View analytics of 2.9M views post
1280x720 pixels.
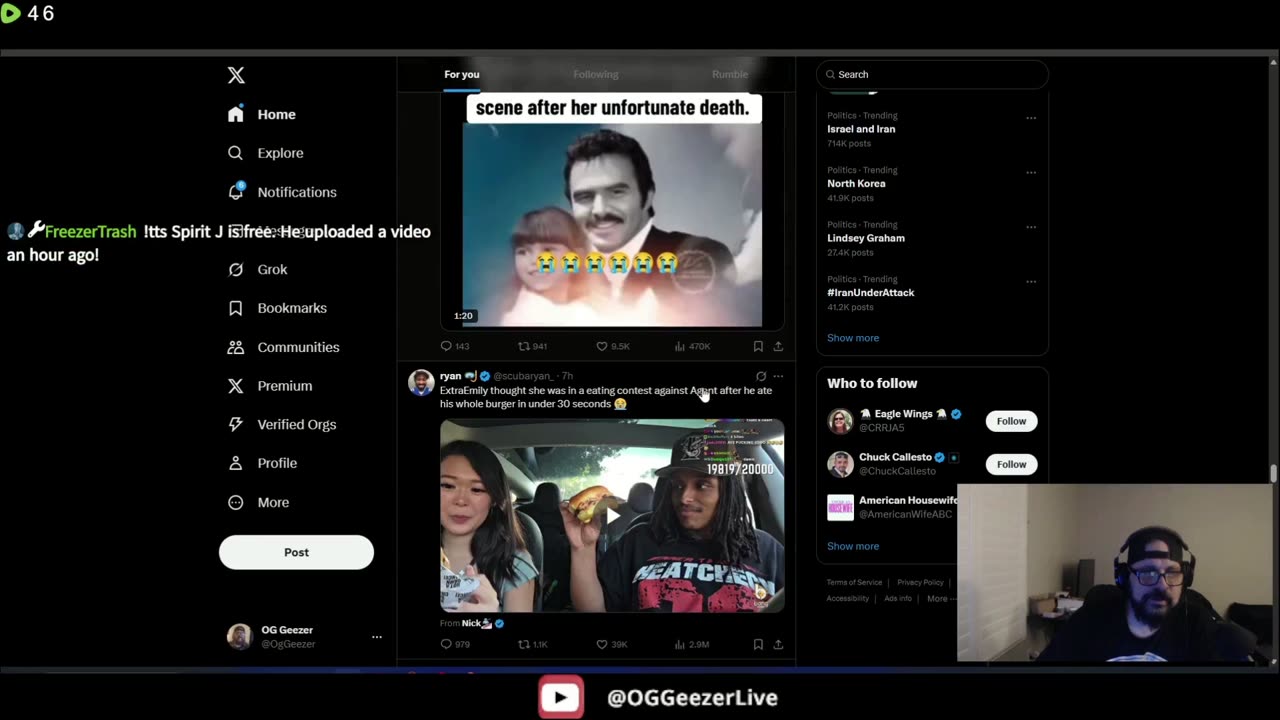pyautogui.click(x=692, y=644)
